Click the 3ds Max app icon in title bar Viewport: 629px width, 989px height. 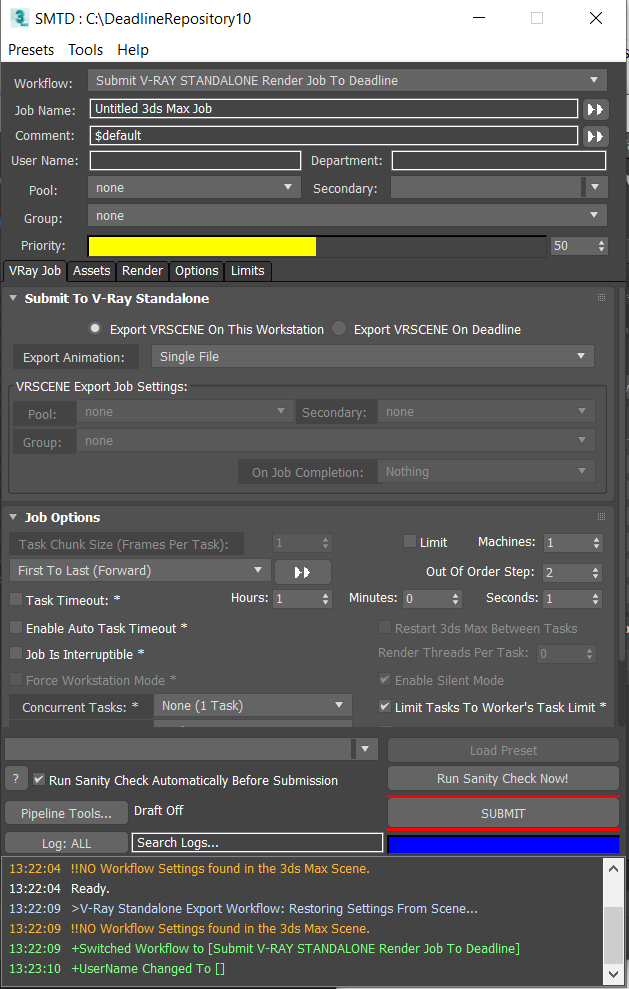coord(18,18)
